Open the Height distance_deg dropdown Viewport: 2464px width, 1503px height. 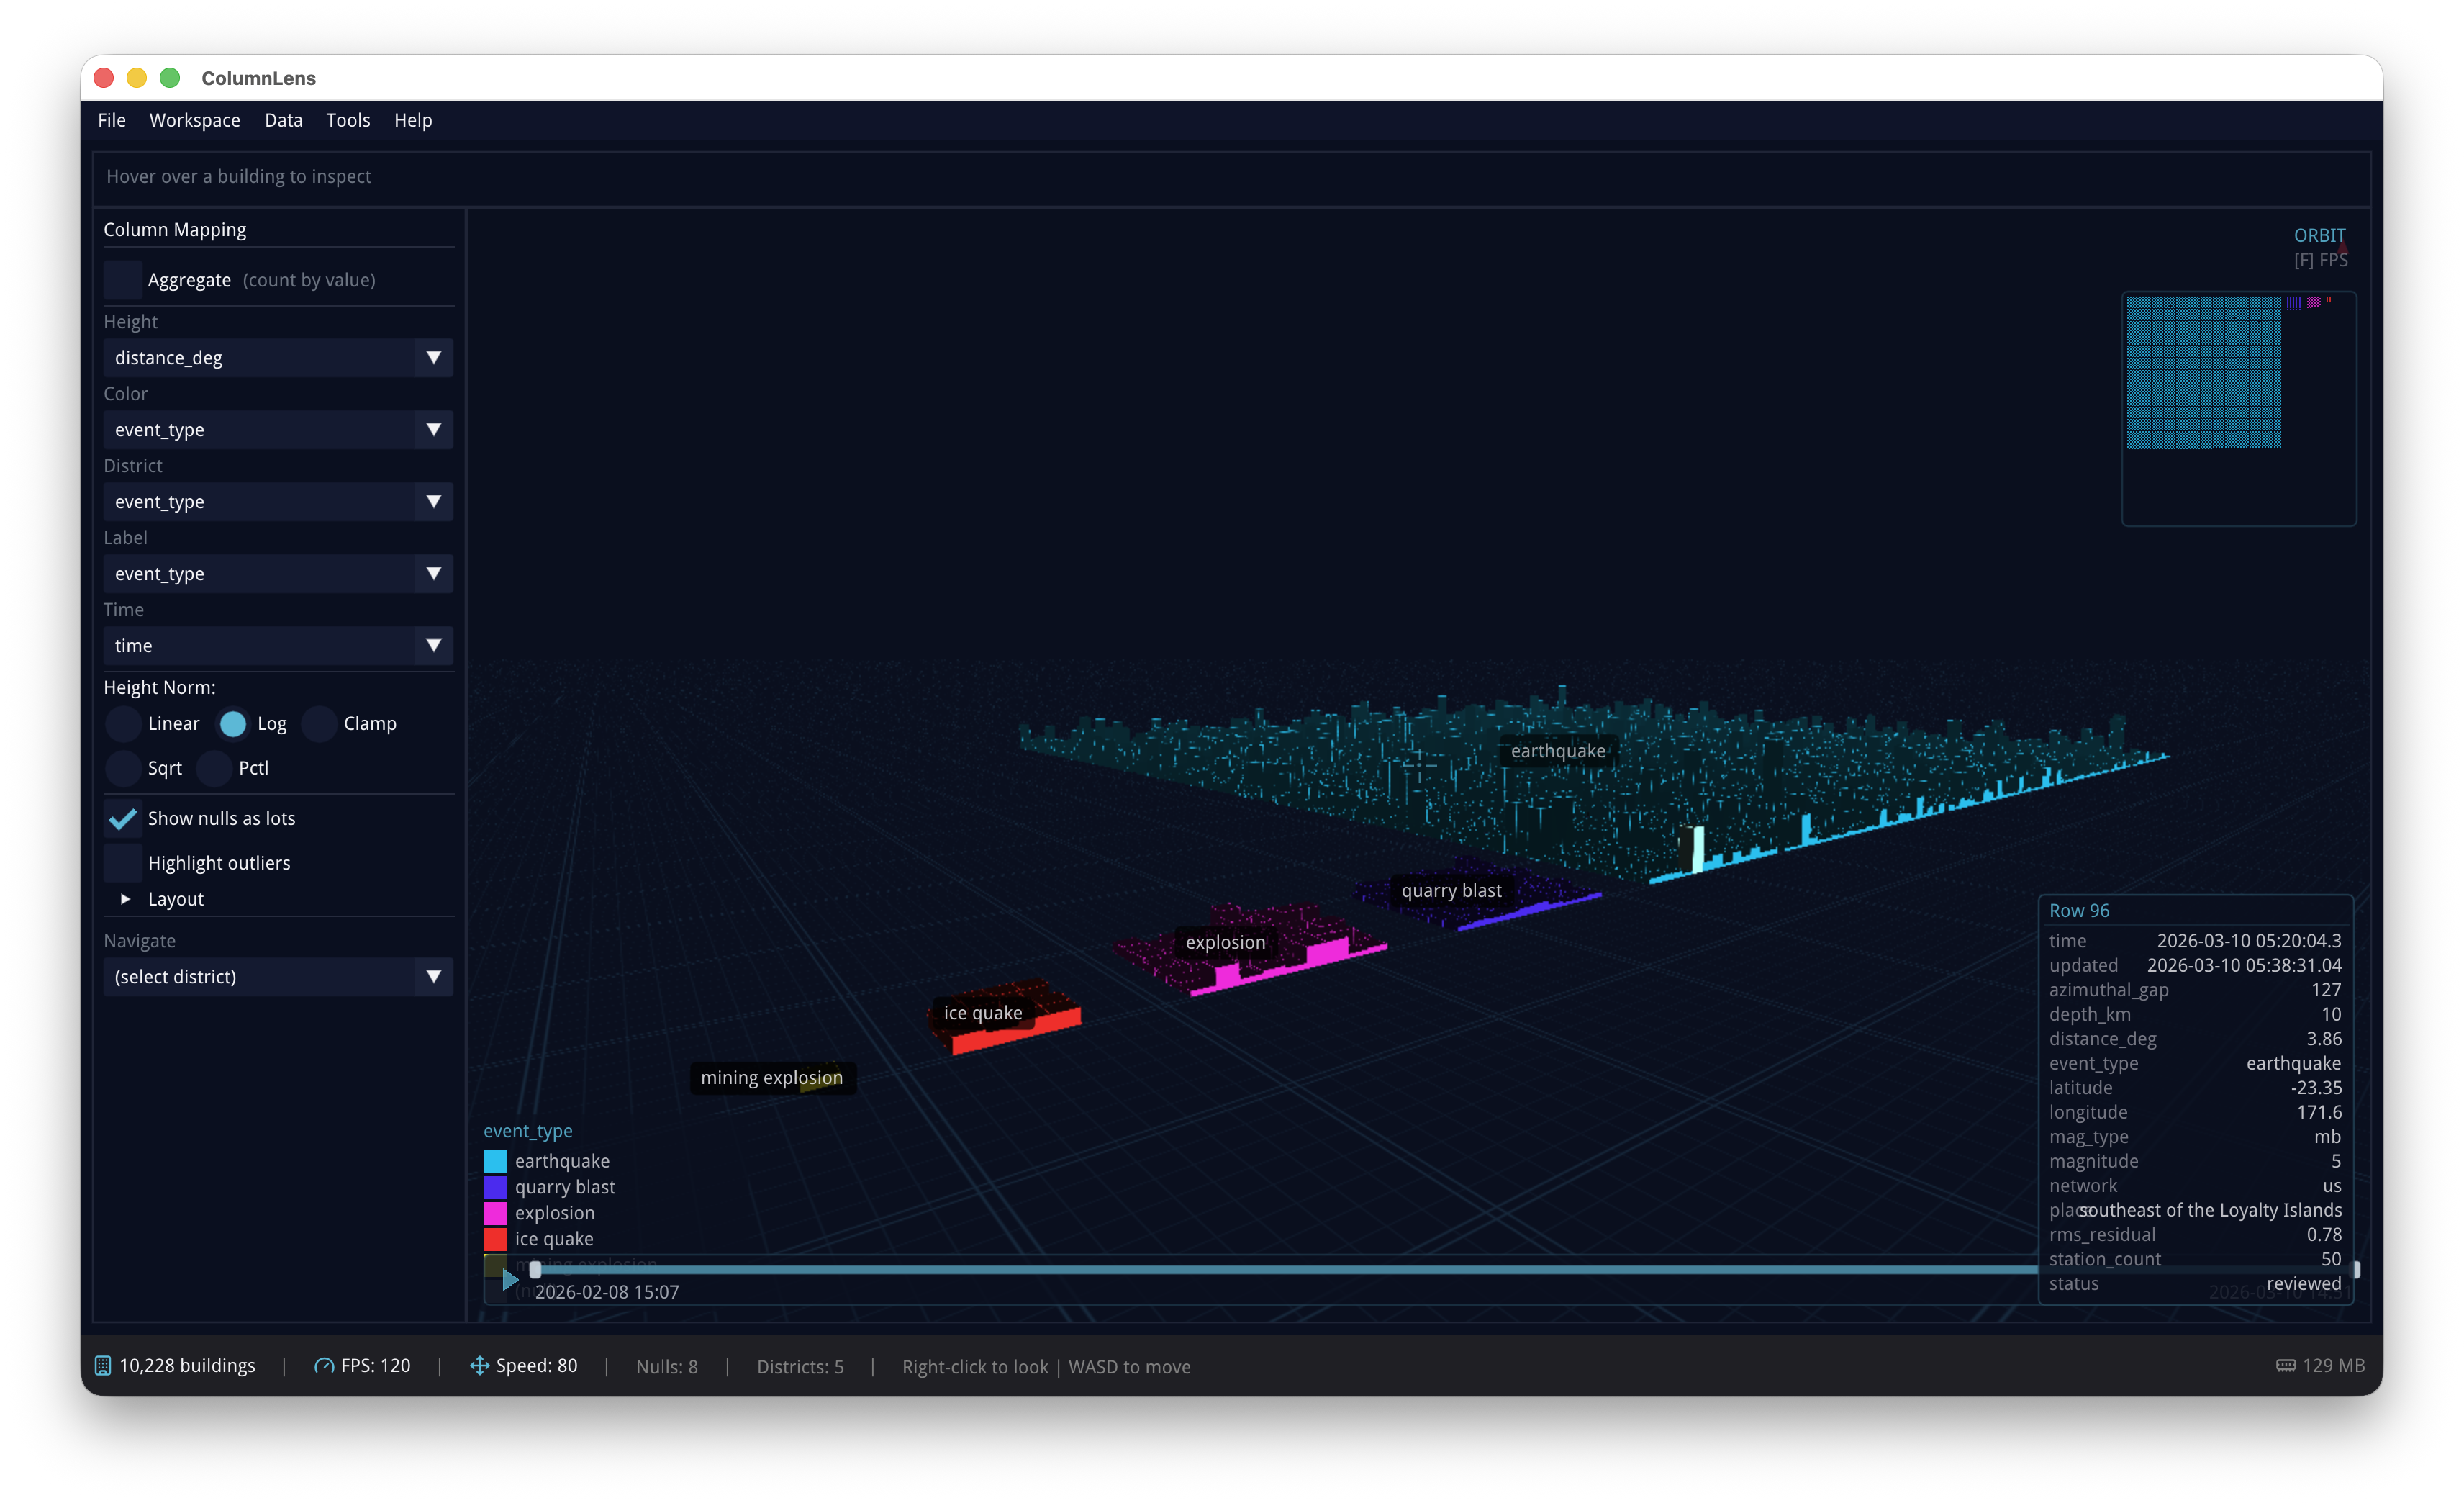[278, 358]
